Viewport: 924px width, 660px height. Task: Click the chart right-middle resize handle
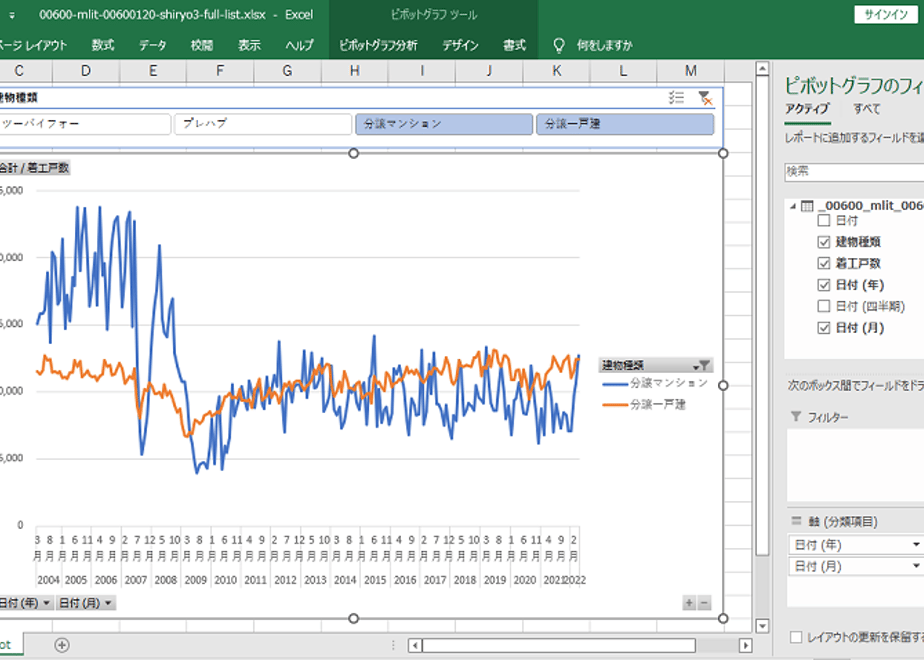(723, 385)
